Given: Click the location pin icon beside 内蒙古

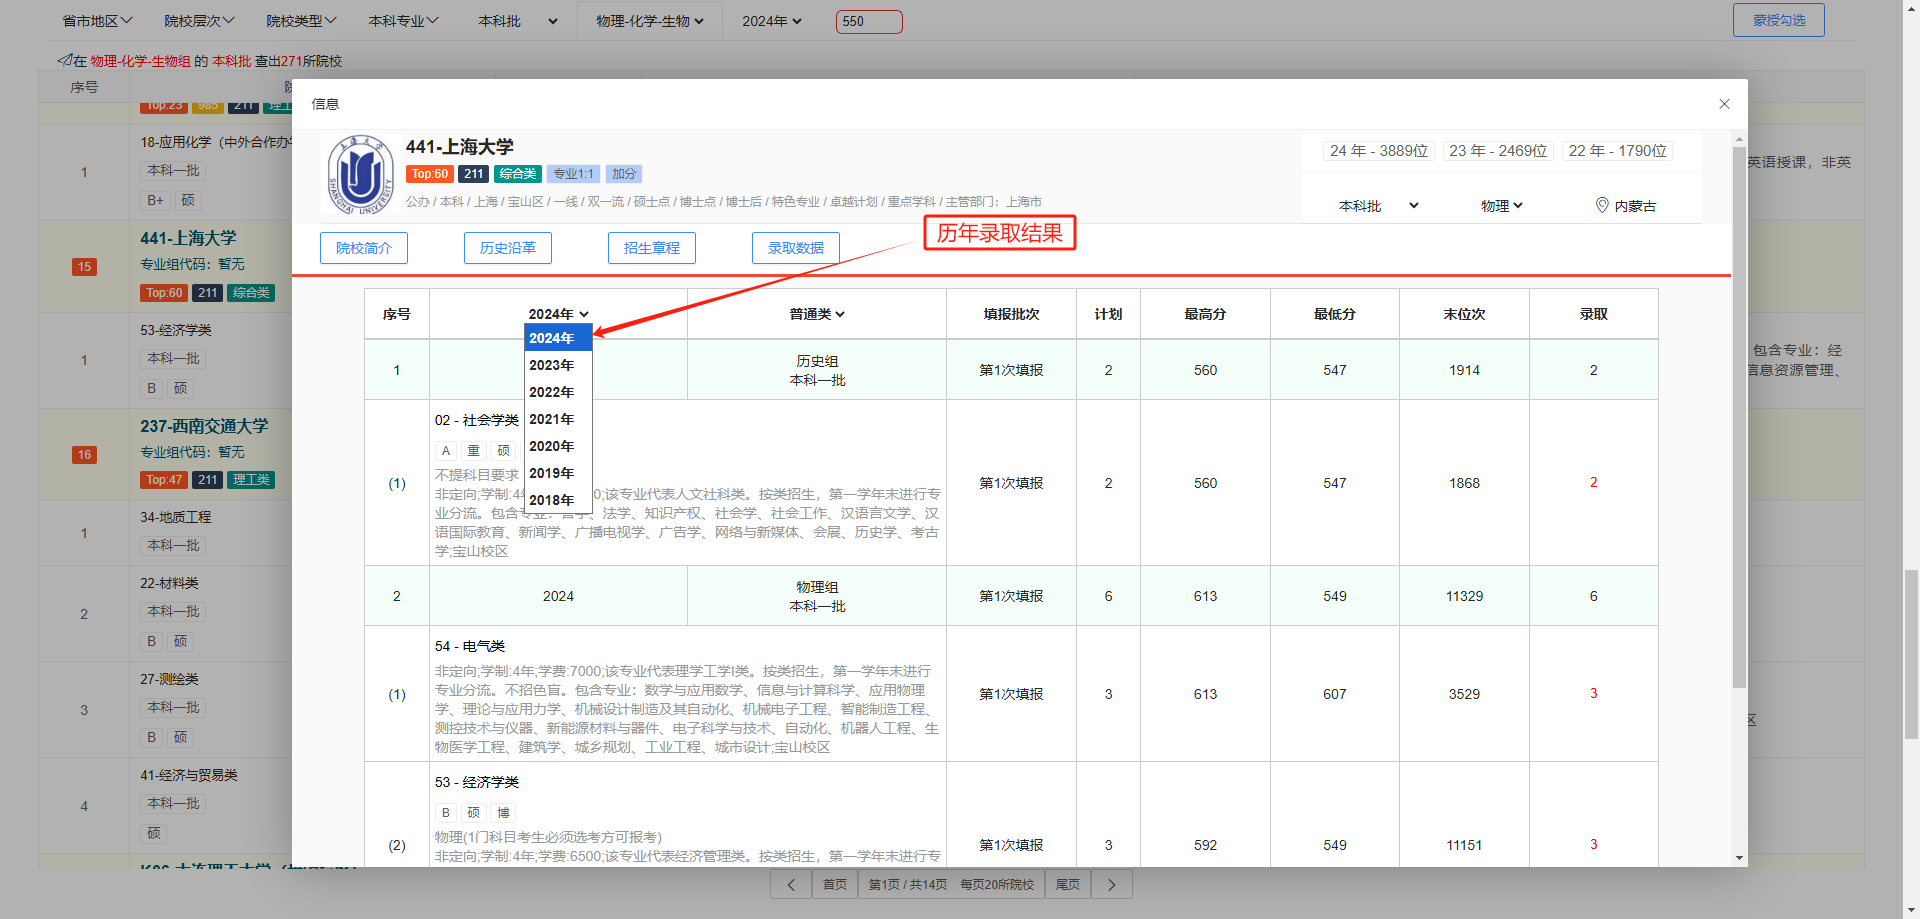Looking at the screenshot, I should coord(1602,205).
